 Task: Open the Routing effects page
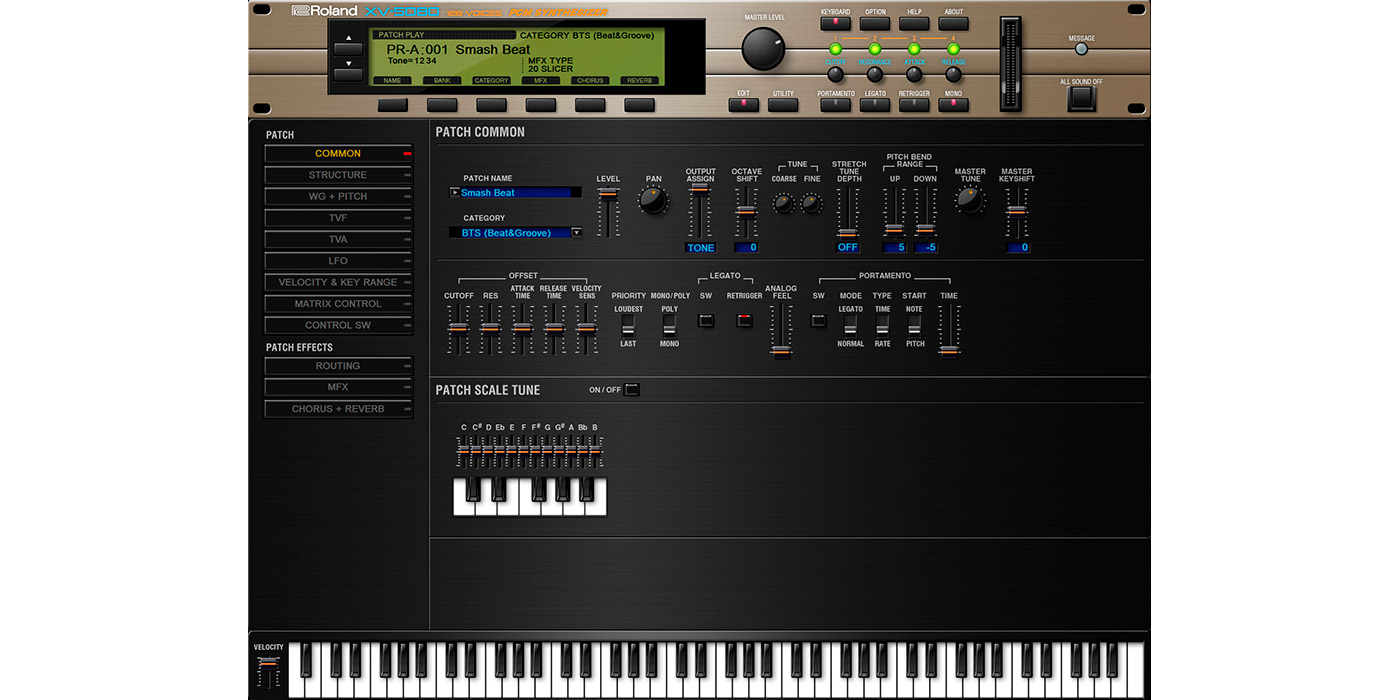click(338, 367)
